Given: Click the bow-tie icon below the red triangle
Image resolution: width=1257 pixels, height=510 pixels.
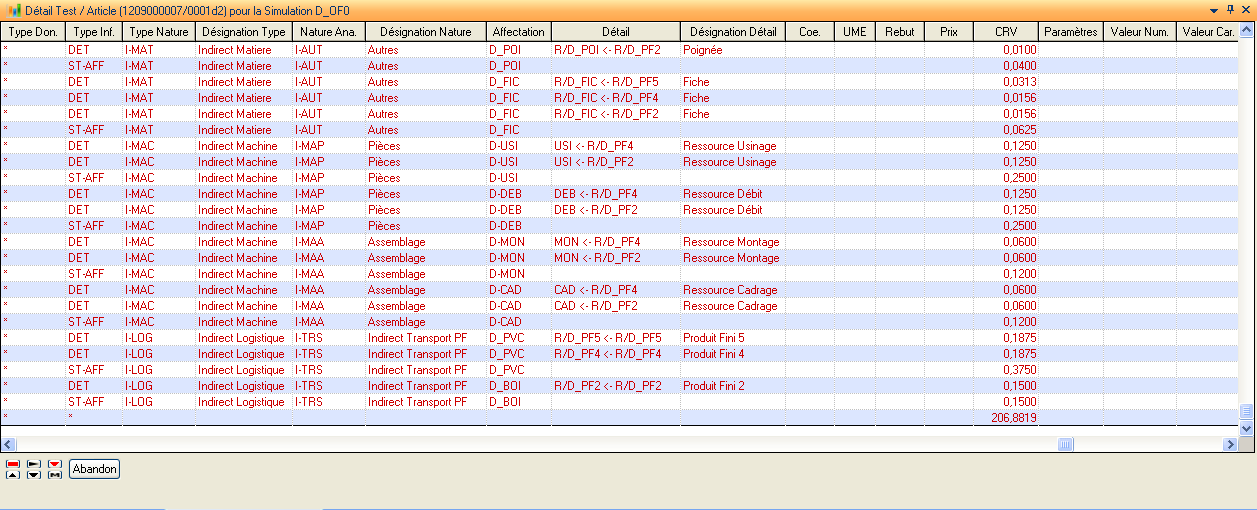Looking at the screenshot, I should tap(55, 474).
